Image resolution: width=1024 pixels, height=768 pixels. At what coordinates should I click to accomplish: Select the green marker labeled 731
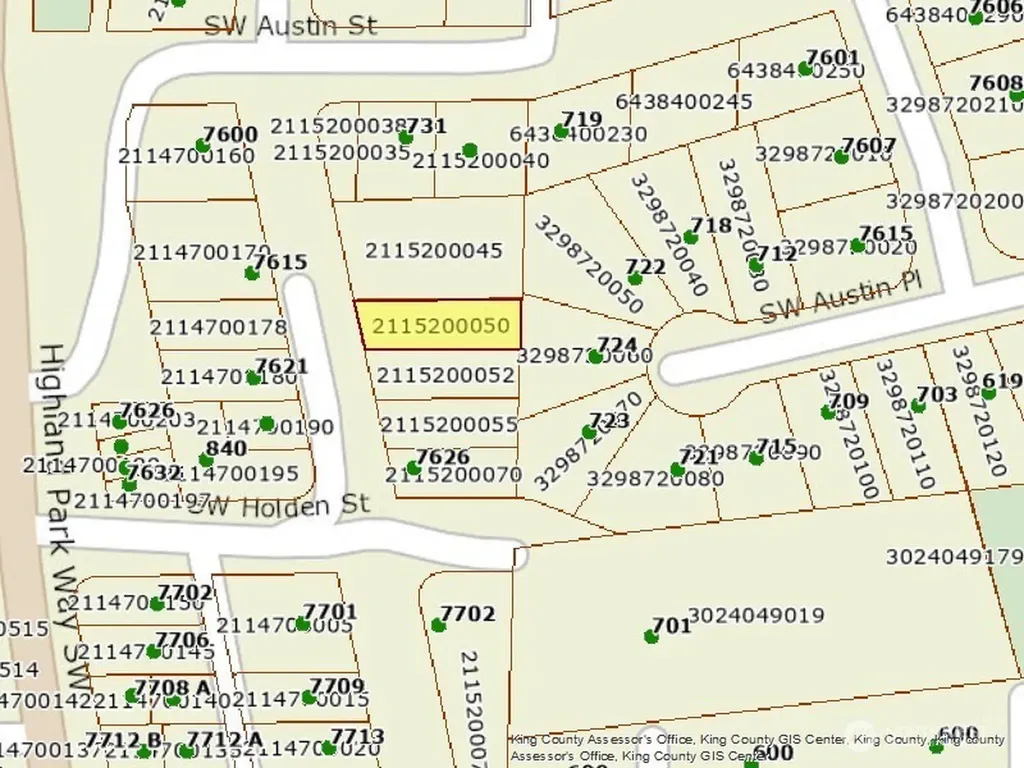pos(406,137)
